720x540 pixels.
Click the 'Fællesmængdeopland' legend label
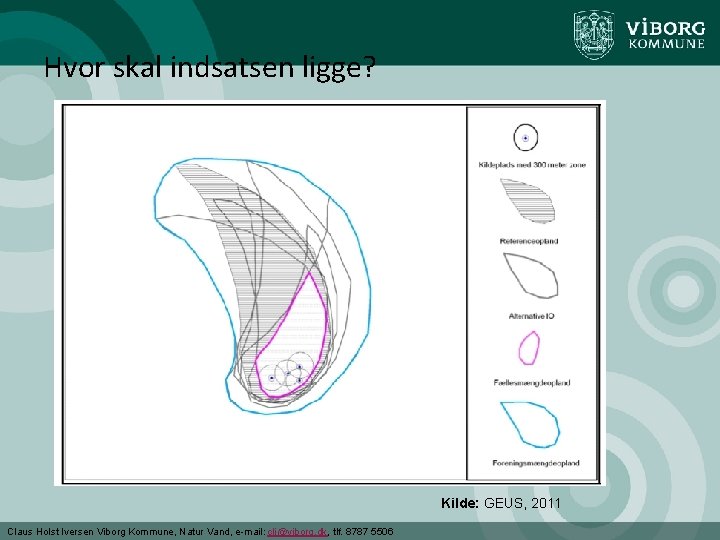(x=532, y=382)
